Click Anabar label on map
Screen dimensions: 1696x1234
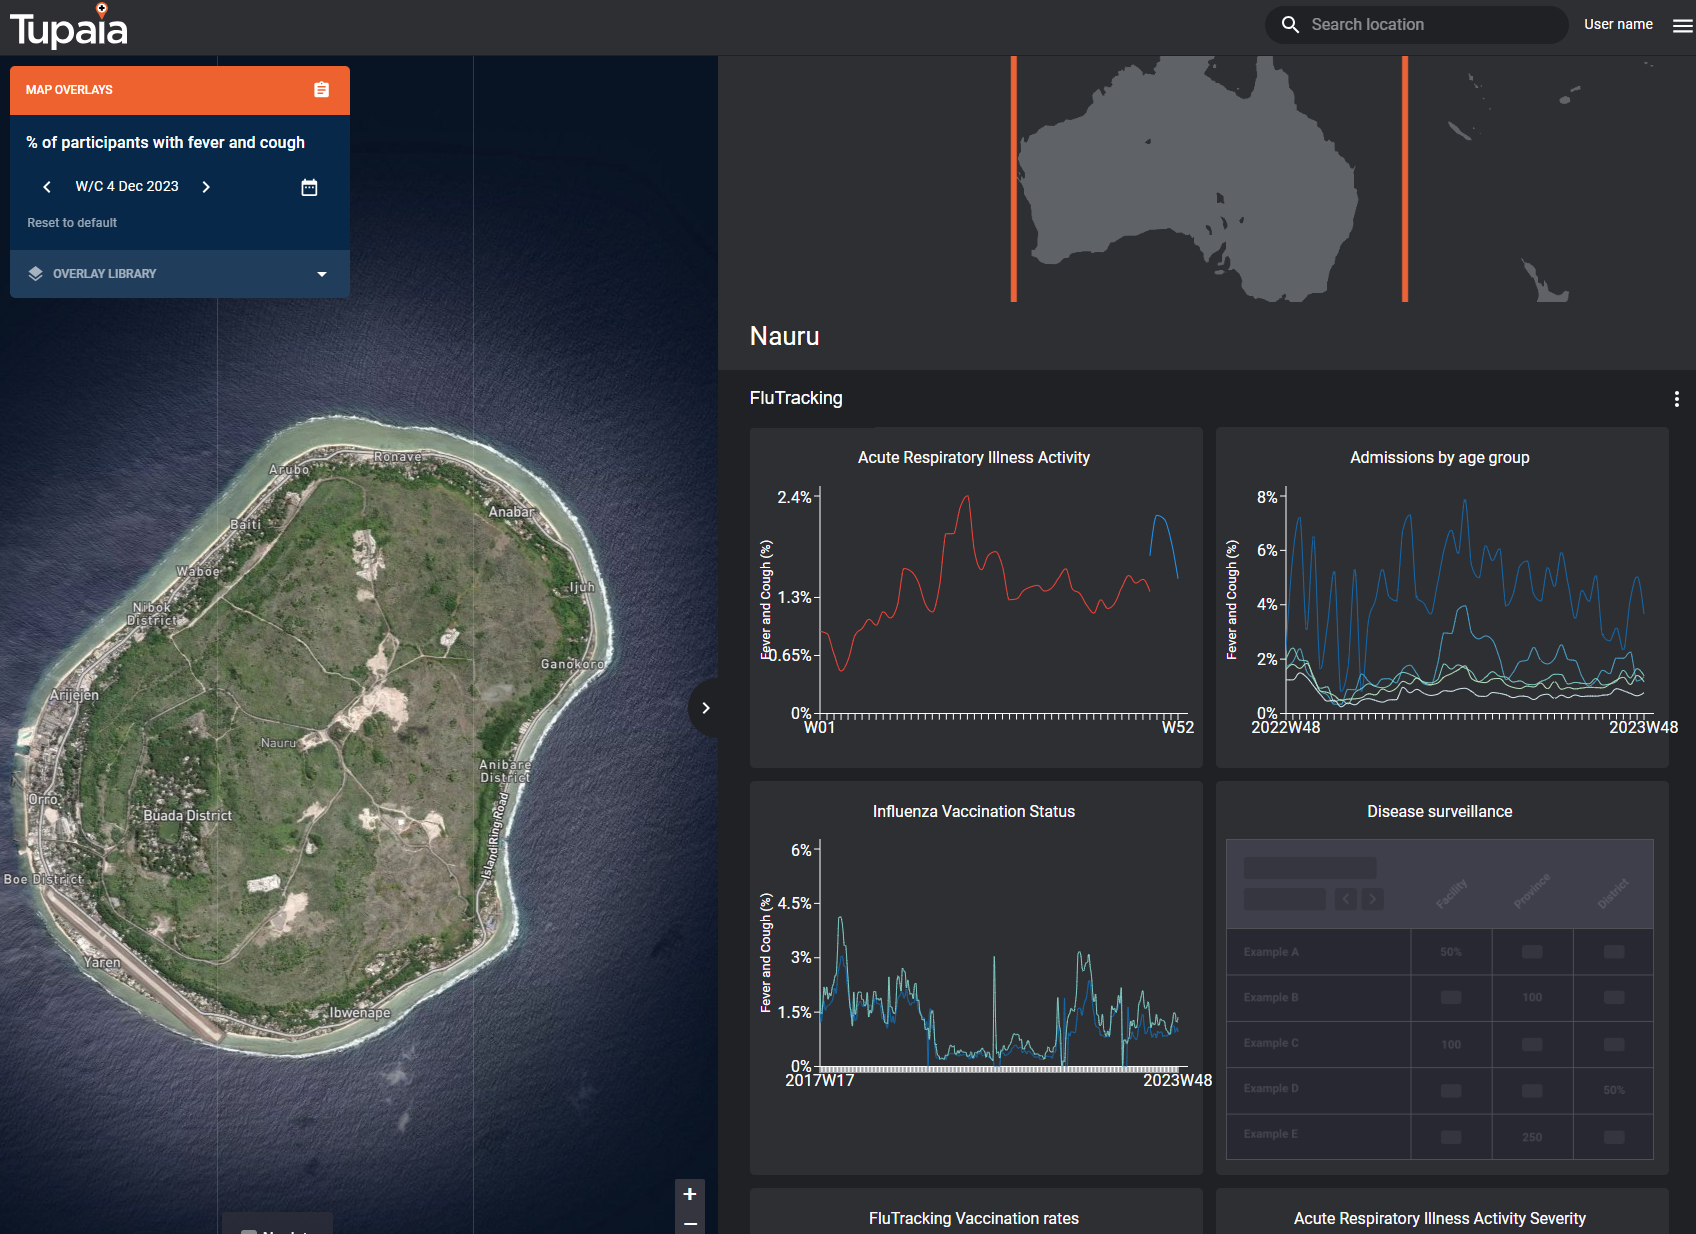512,512
